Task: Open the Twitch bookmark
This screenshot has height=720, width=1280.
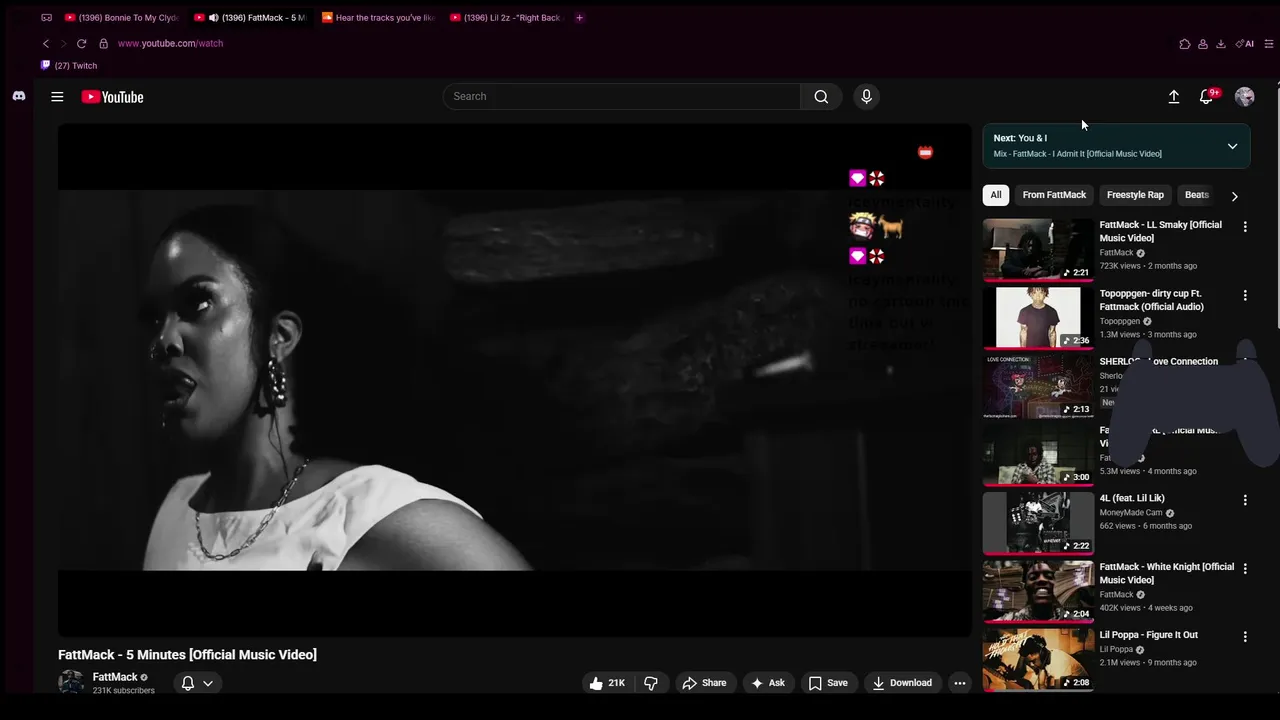Action: click(69, 66)
